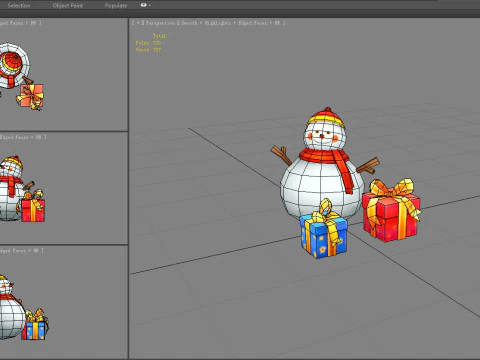Open the Populate ribbon tab
The width and height of the screenshot is (480, 360).
pos(116,5)
